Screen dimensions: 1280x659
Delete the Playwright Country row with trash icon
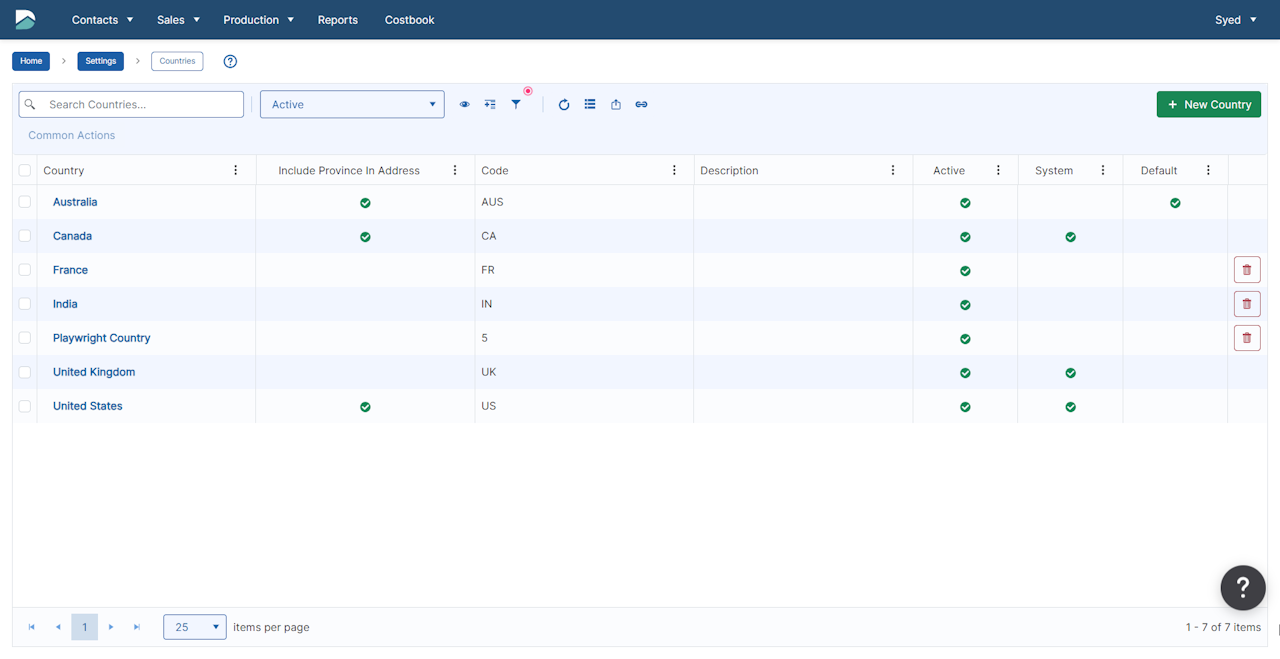[x=1247, y=338]
